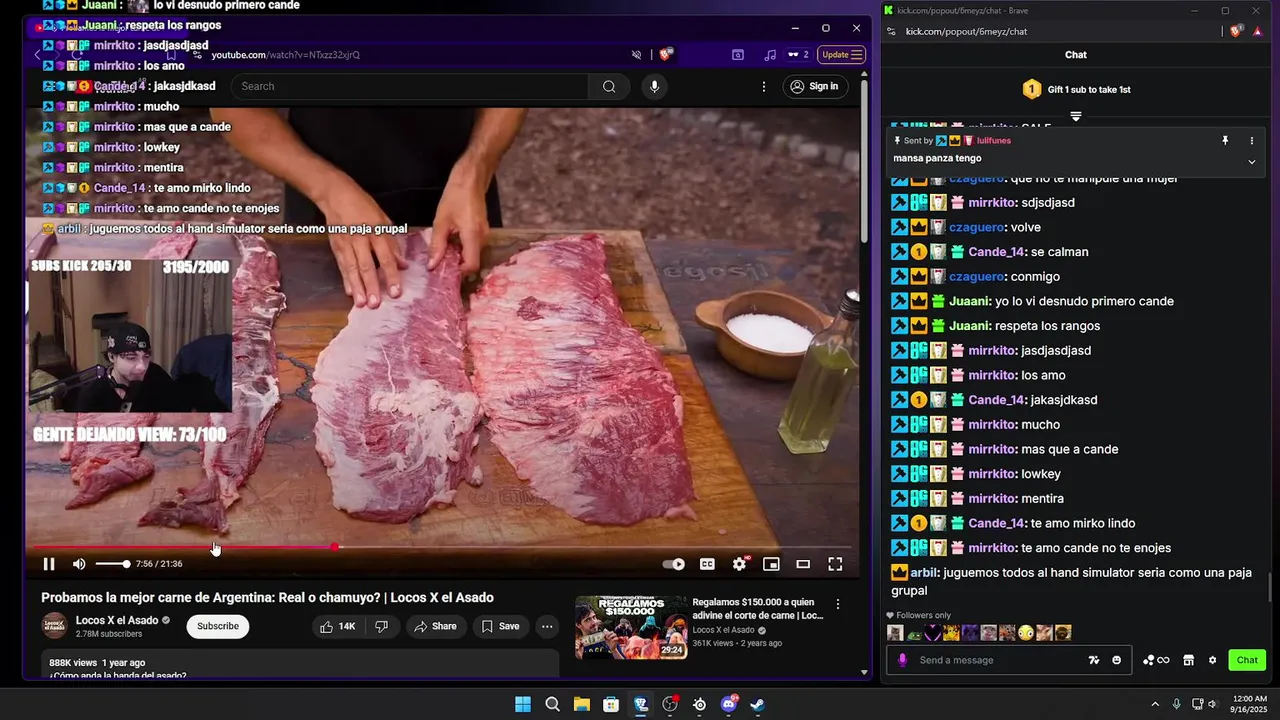Viewport: 1280px width, 720px height.
Task: Open YouTube player settings gear
Action: [x=739, y=564]
